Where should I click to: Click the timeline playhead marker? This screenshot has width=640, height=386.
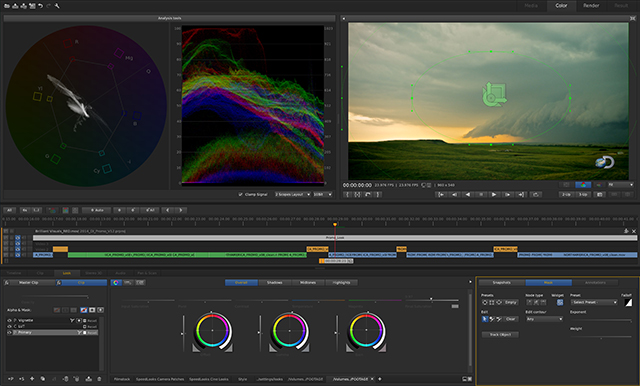pos(335,224)
